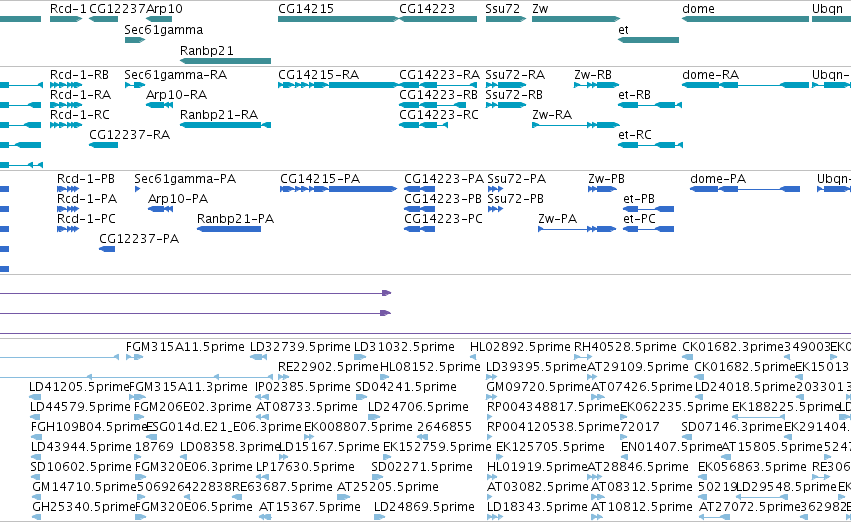Screen dimensions: 851x522
Task: Select the EK125705.5prime EST label
Action: pyautogui.click(x=550, y=447)
